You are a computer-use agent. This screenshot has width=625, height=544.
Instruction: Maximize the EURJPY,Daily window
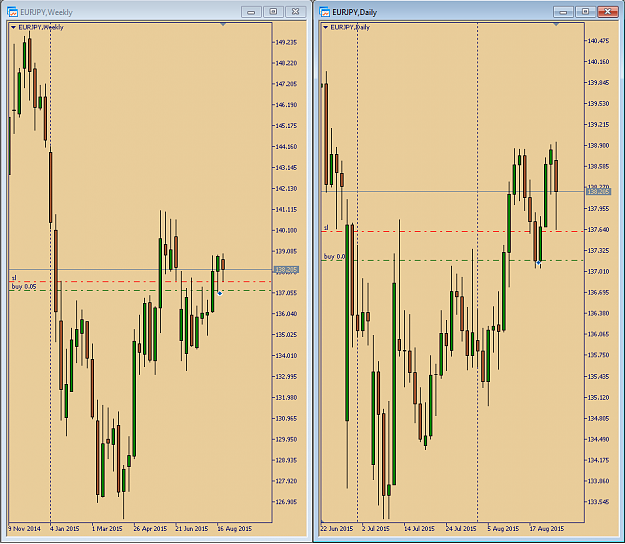point(585,12)
